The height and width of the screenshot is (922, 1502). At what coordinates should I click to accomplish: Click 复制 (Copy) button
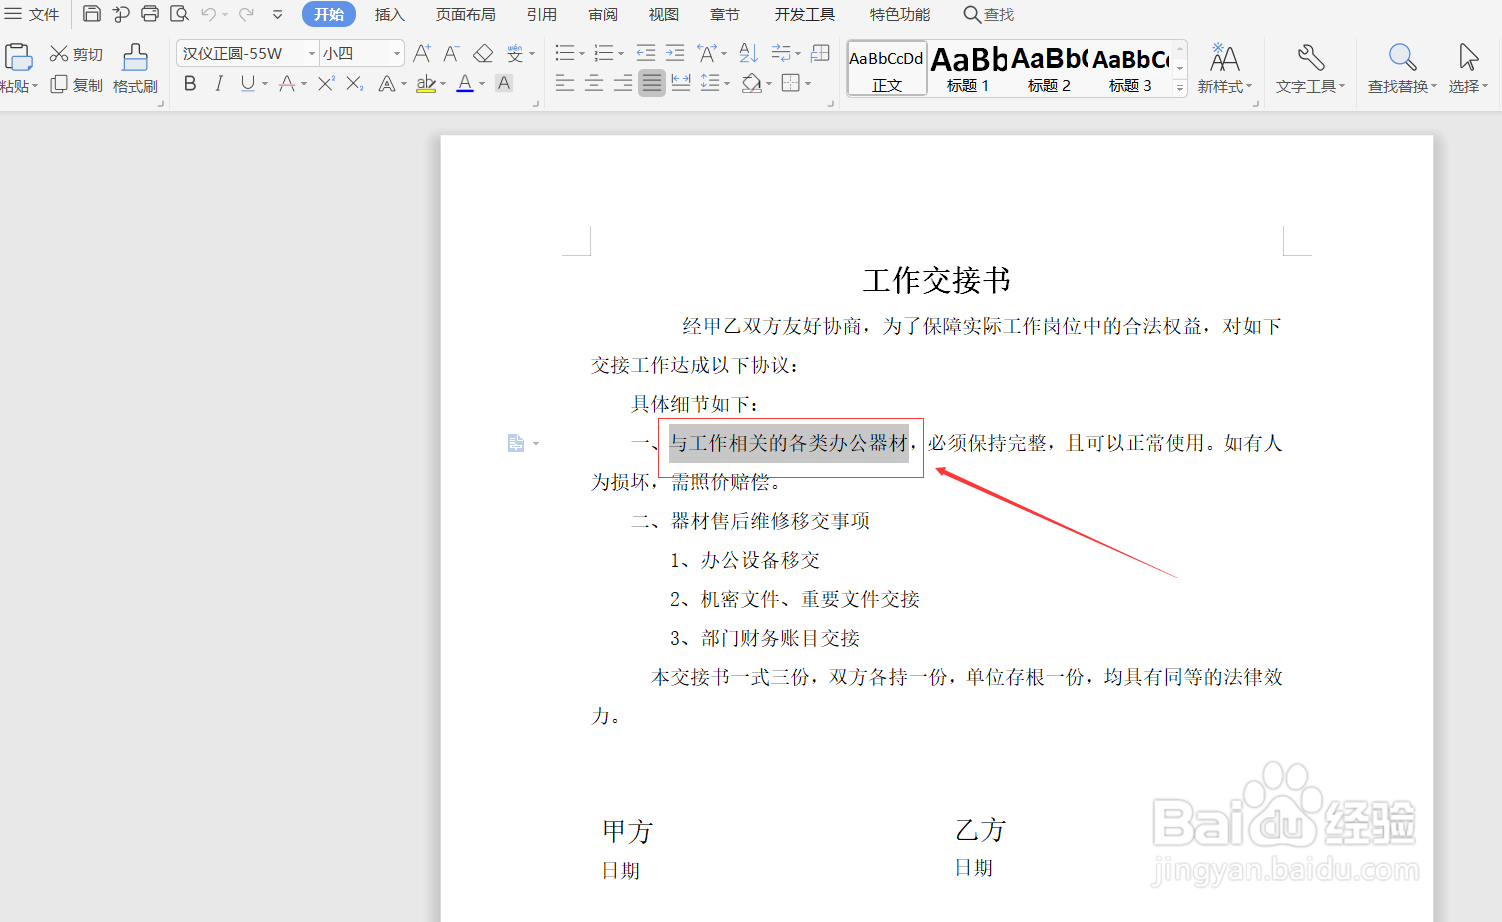click(76, 85)
